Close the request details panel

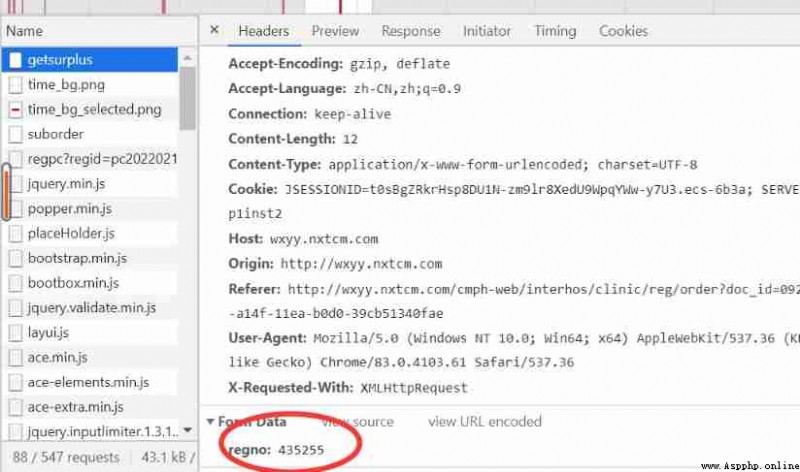(214, 30)
